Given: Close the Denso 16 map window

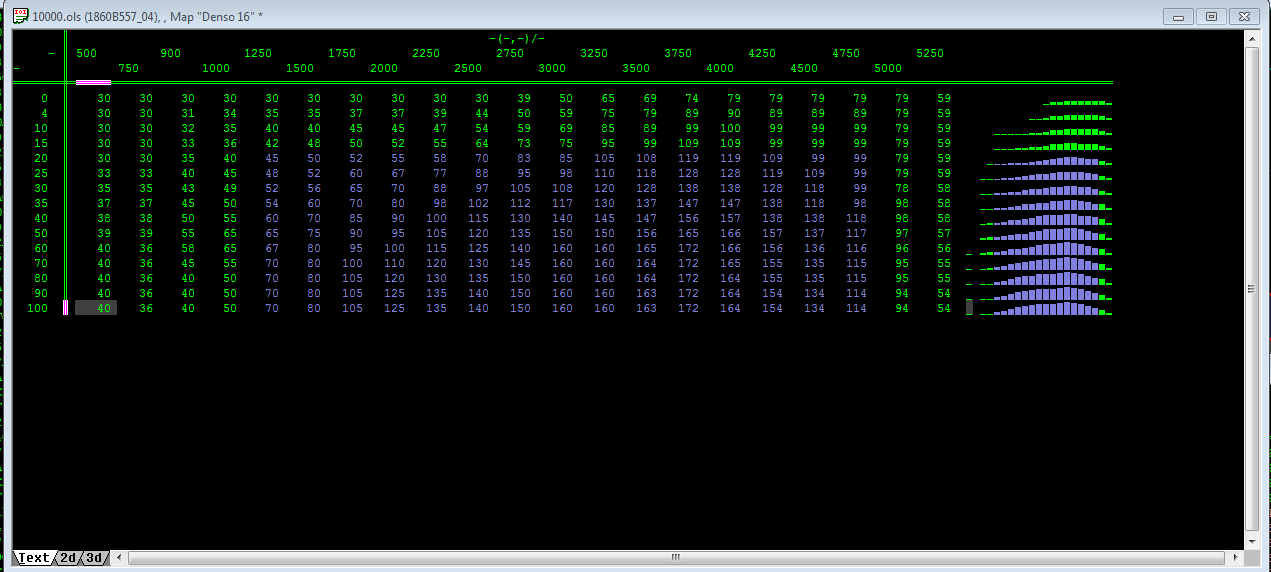Looking at the screenshot, I should click(1242, 17).
